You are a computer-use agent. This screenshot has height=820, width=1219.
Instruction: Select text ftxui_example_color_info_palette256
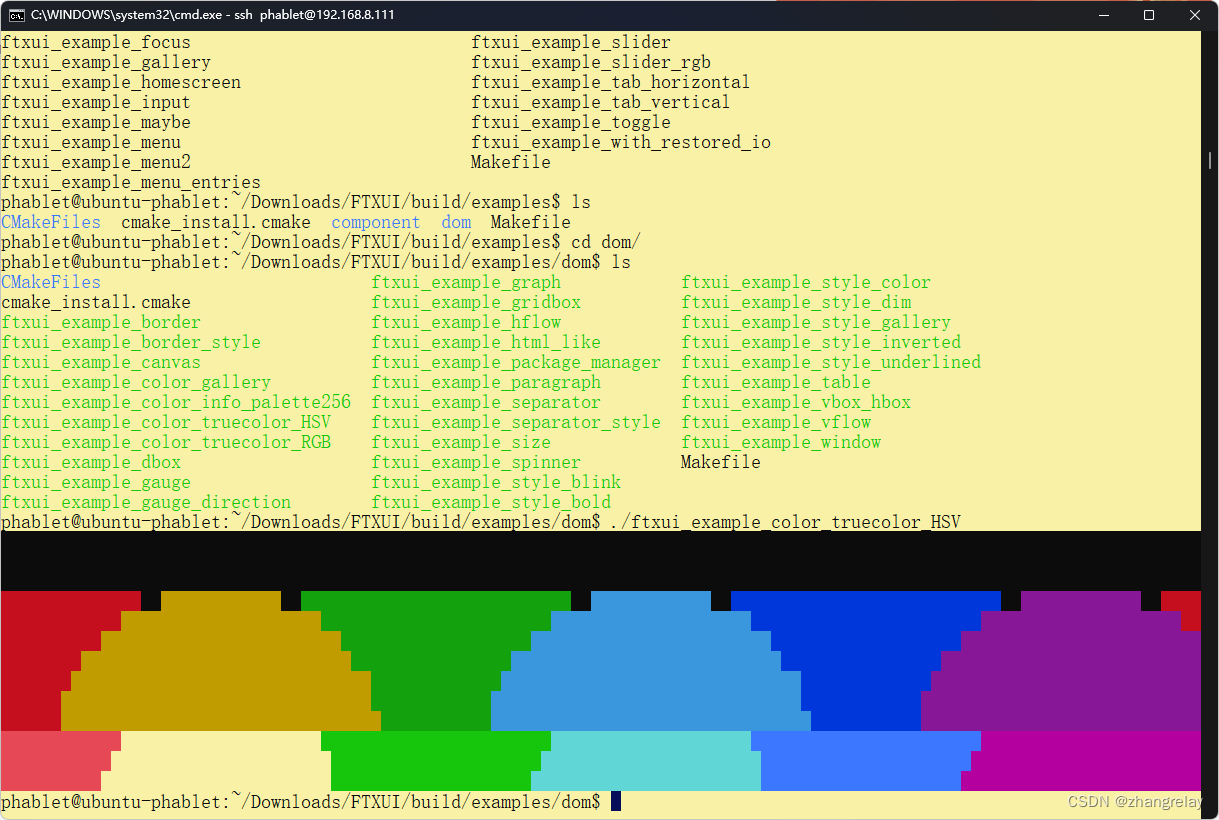(x=176, y=402)
